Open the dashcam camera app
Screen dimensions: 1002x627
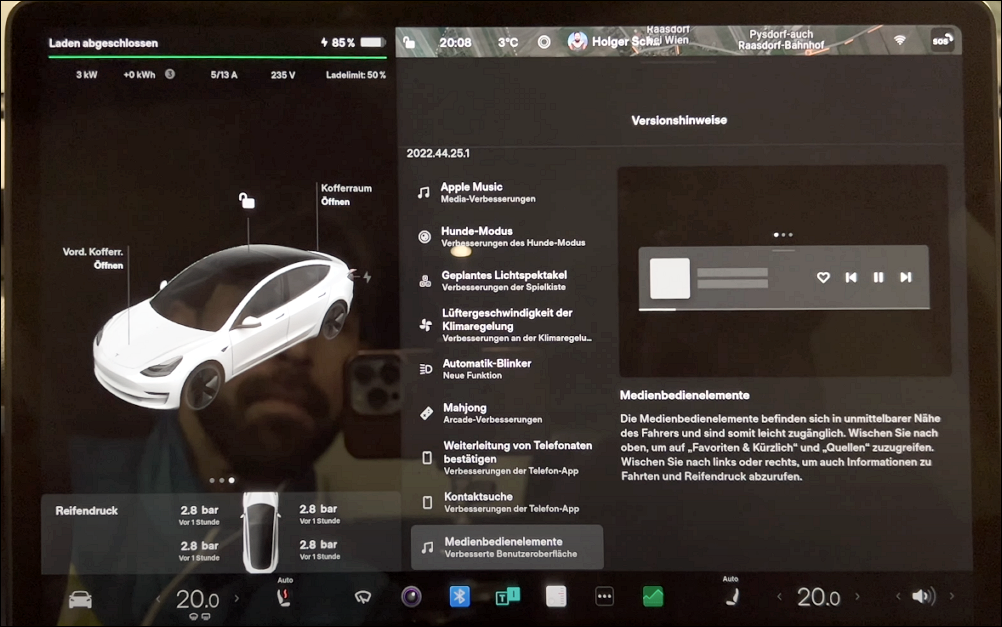pos(412,596)
